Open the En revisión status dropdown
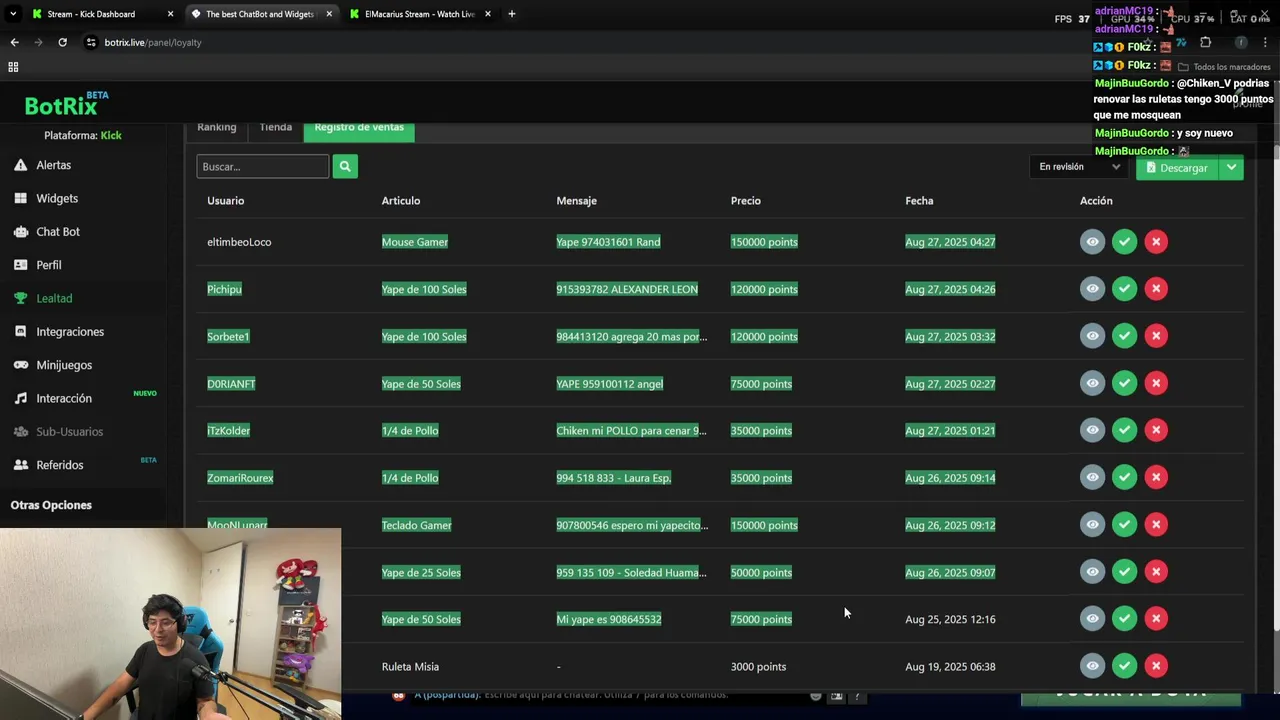The height and width of the screenshot is (720, 1280). click(x=1078, y=167)
